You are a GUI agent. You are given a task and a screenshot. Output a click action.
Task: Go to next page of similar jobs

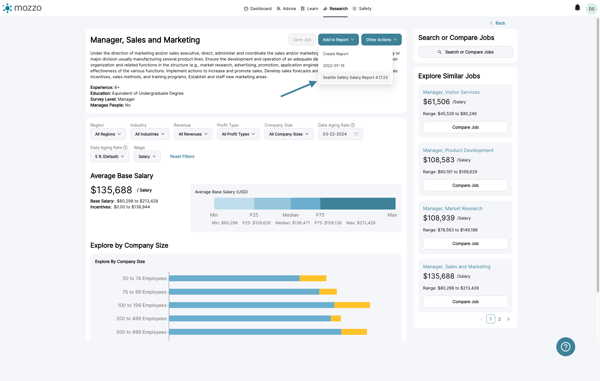point(508,319)
